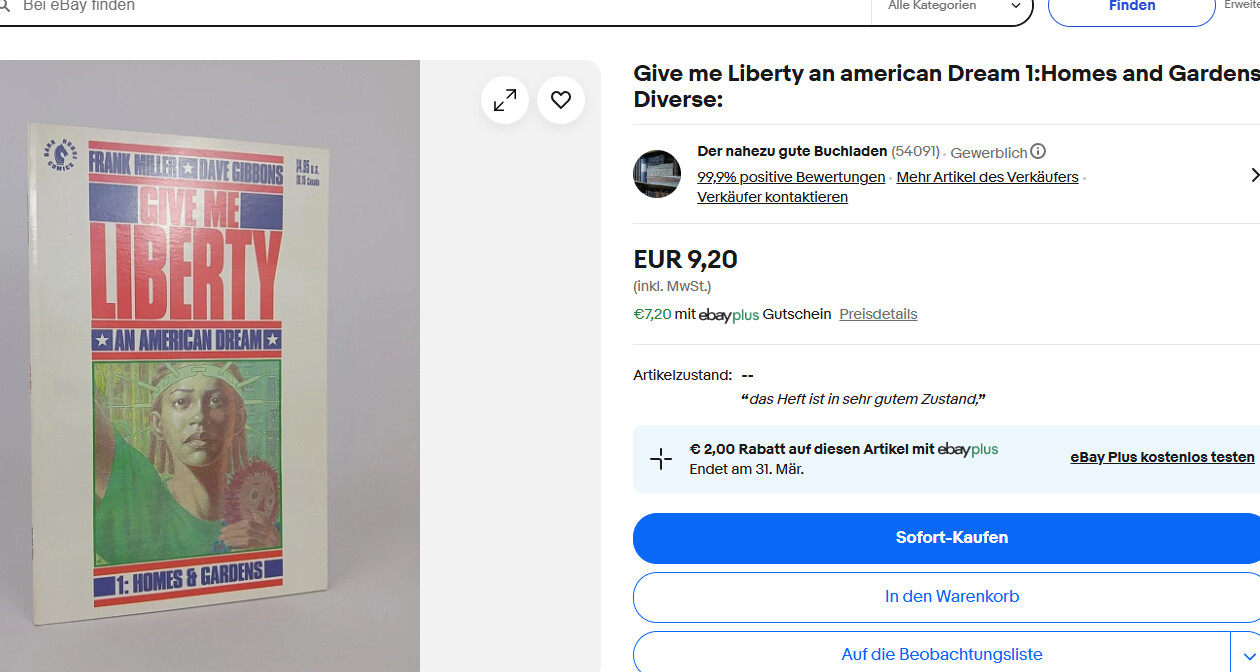Image resolution: width=1260 pixels, height=672 pixels.
Task: Expand the Beobachtungsliste dropdown arrow
Action: 1246,655
